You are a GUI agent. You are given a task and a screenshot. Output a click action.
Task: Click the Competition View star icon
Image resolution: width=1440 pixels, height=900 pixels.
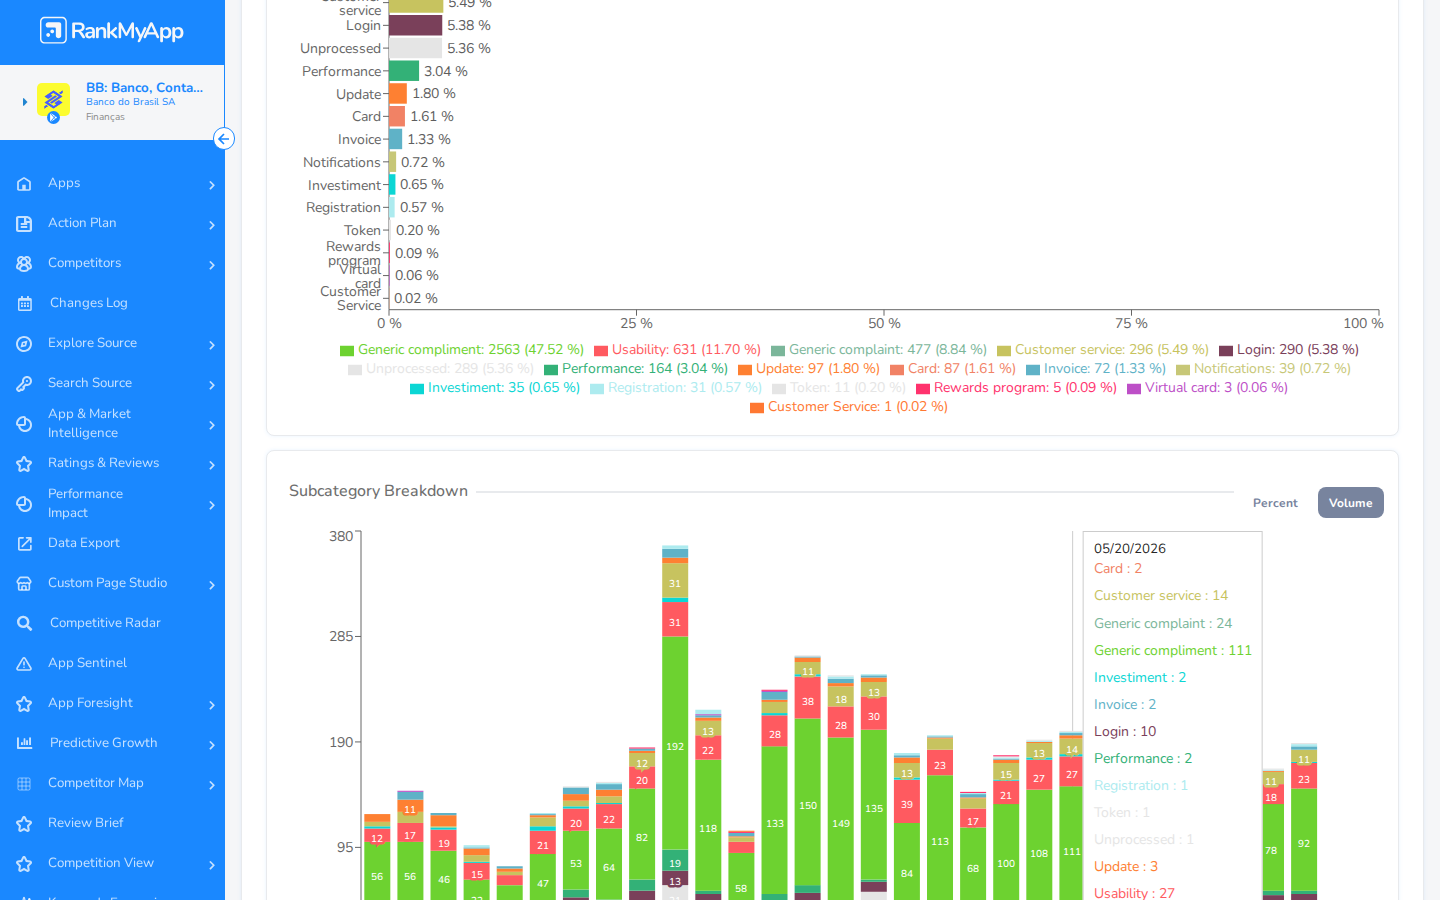coord(24,864)
